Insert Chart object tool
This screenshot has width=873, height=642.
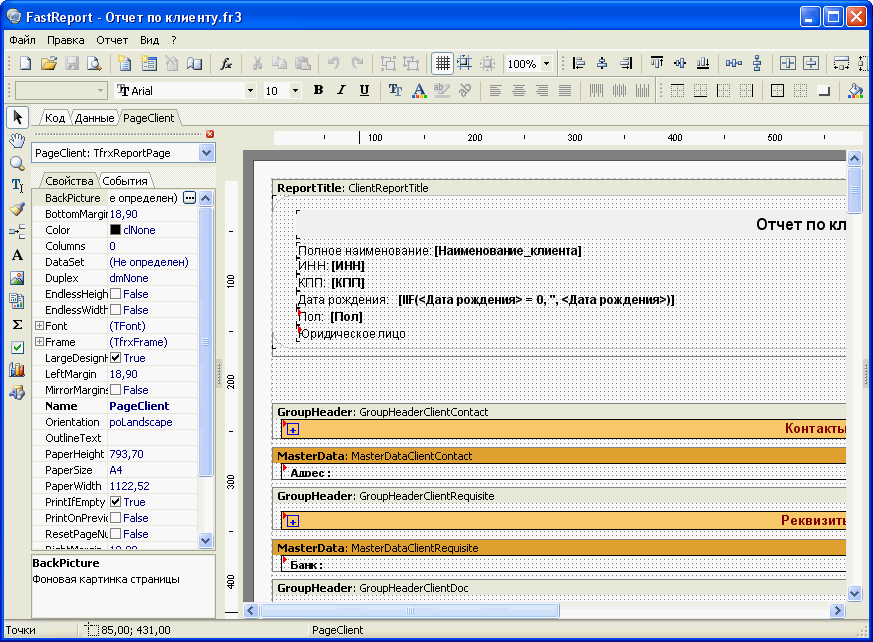17,370
